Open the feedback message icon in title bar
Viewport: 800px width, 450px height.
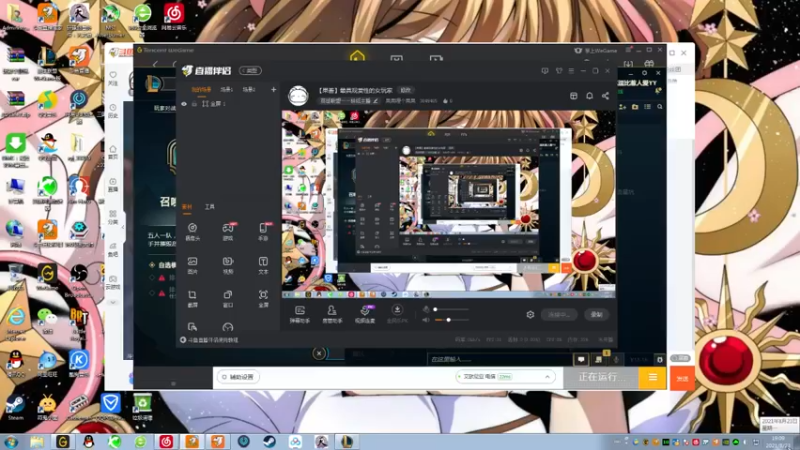pyautogui.click(x=545, y=71)
